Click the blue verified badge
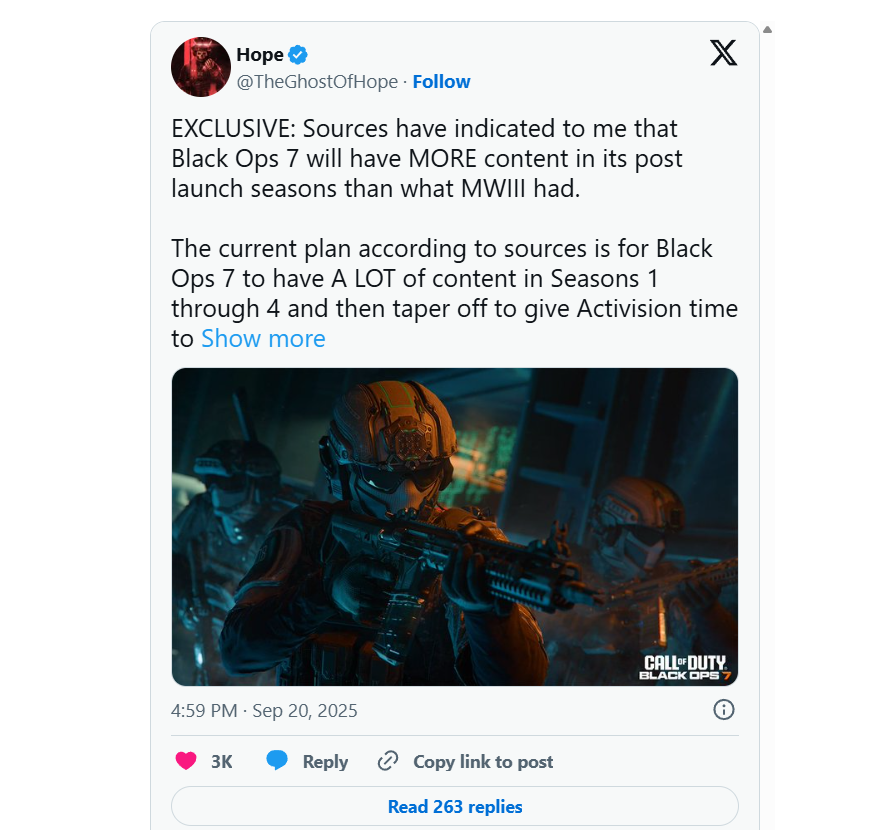The image size is (887, 830). point(298,55)
